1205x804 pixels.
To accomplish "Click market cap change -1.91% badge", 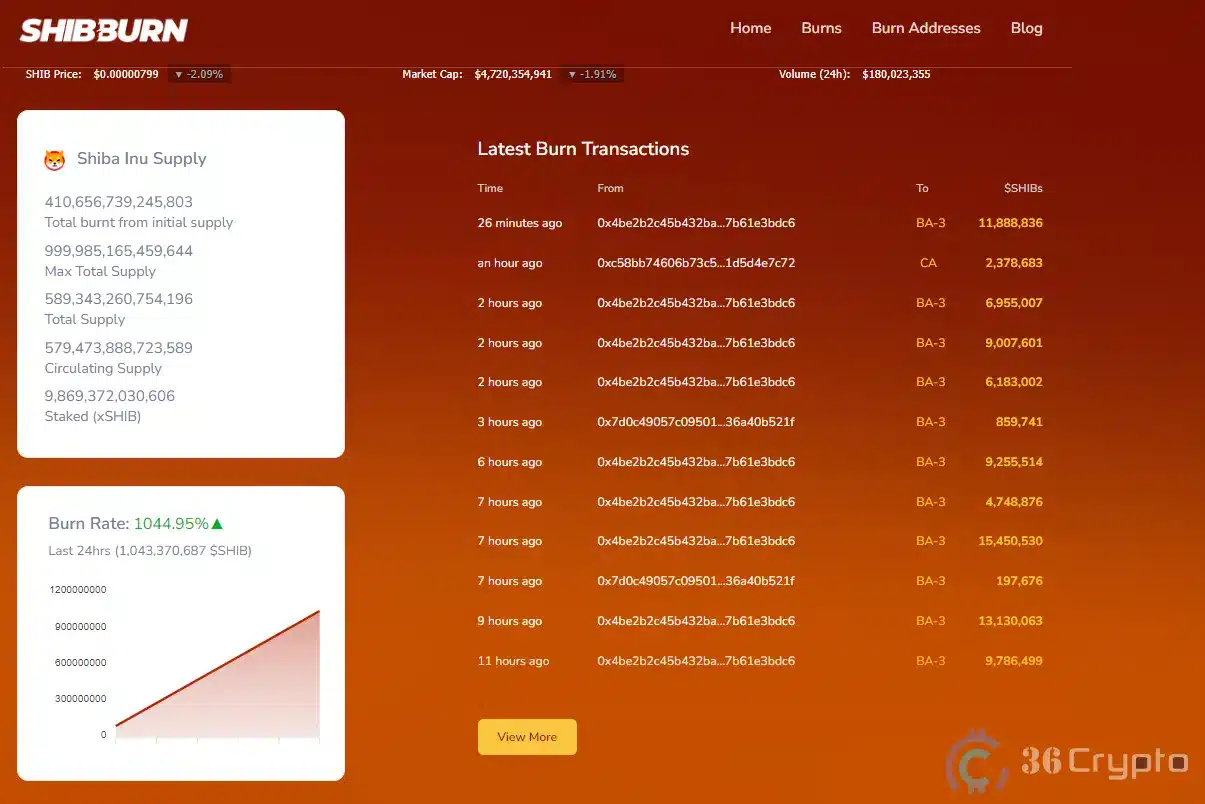I will [x=591, y=74].
